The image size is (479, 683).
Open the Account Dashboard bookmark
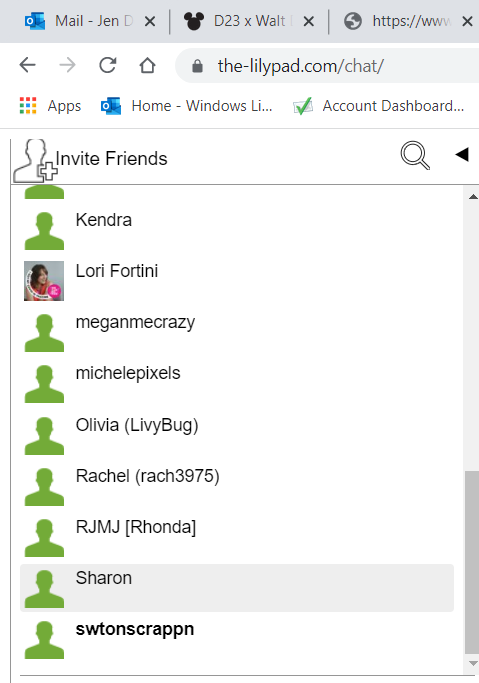pyautogui.click(x=379, y=106)
